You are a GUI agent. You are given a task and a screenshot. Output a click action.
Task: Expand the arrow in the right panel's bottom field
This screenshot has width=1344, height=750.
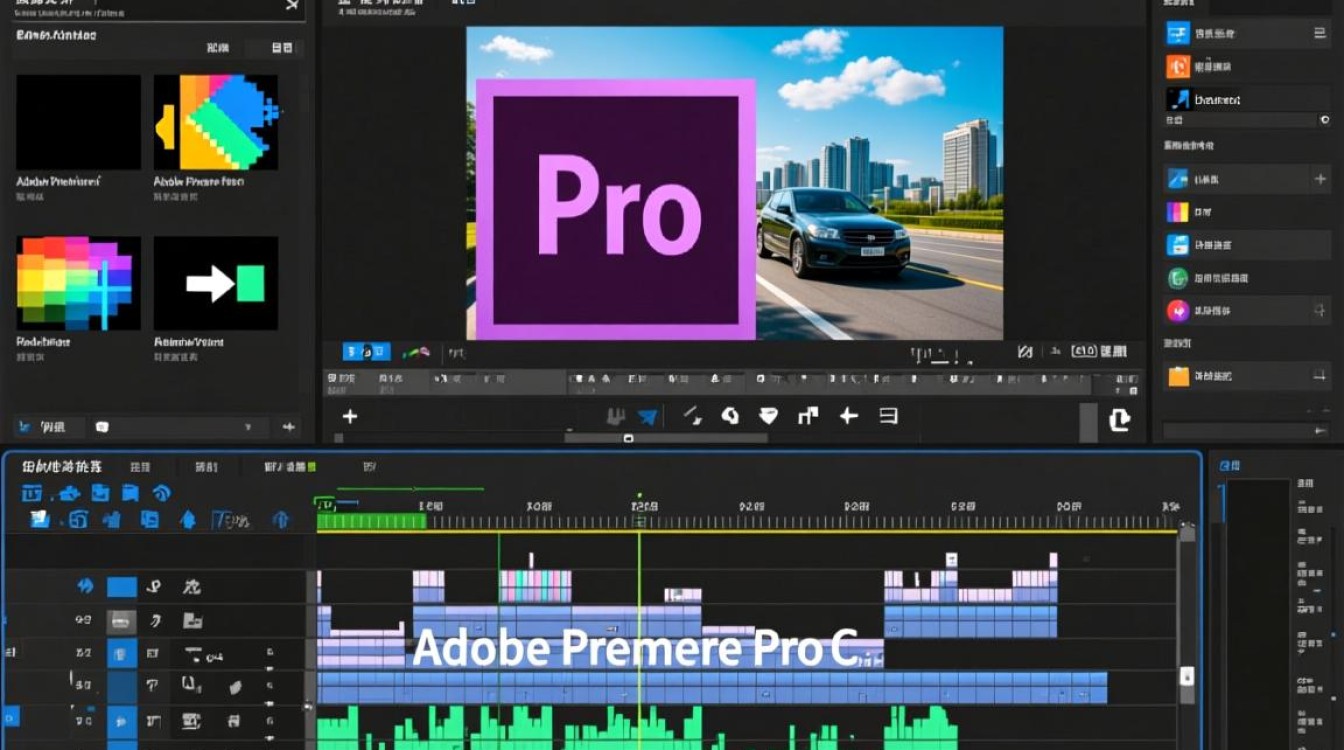coord(1320,430)
